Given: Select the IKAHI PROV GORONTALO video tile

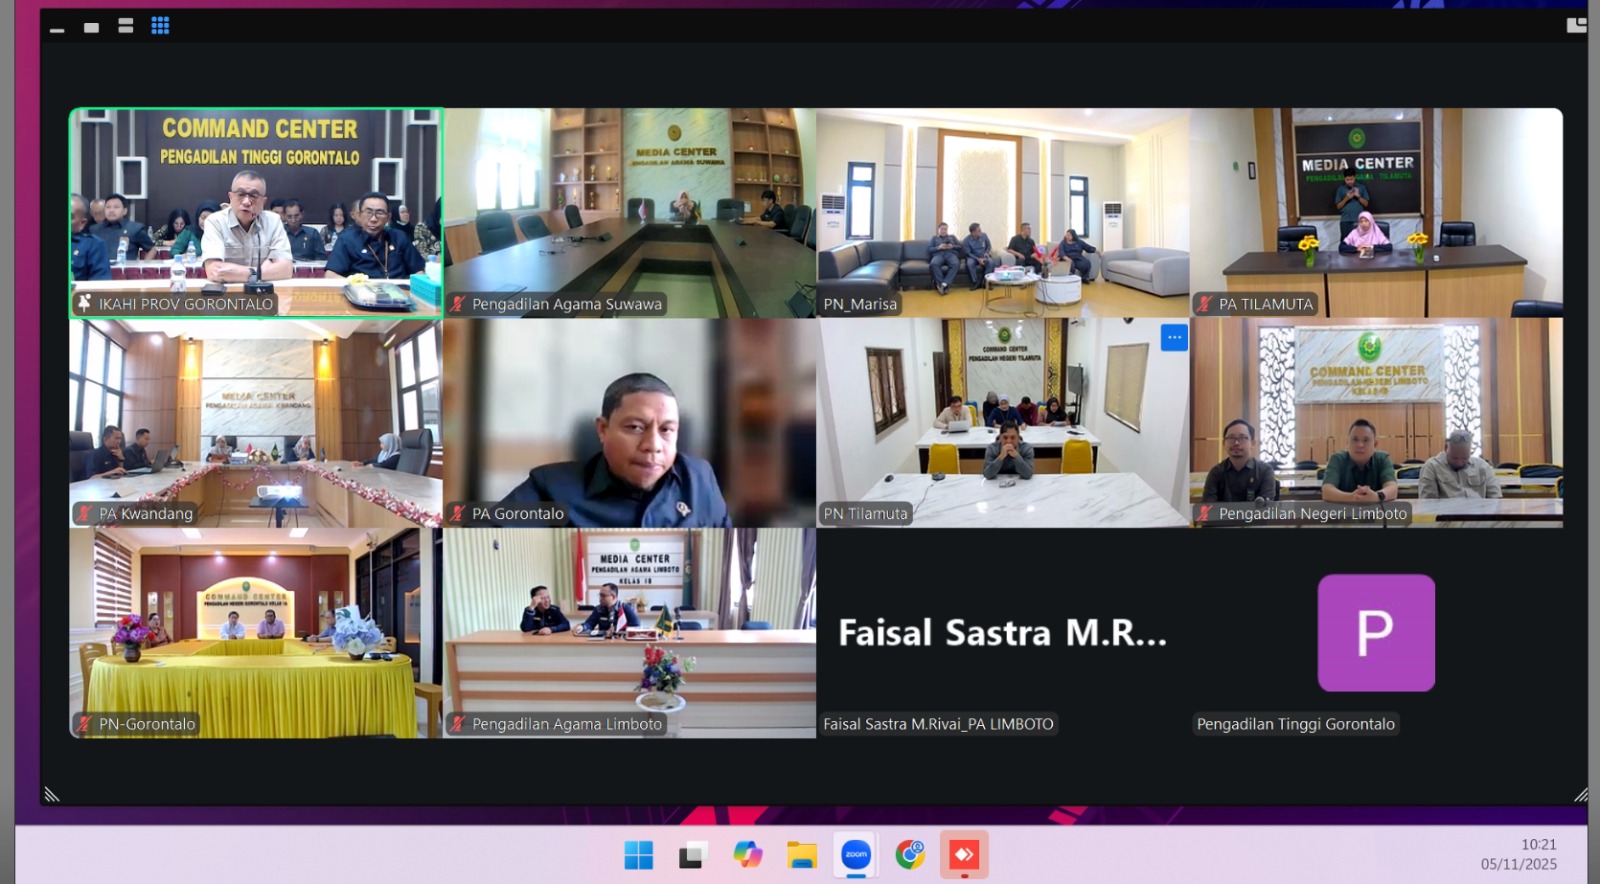Looking at the screenshot, I should pyautogui.click(x=256, y=212).
